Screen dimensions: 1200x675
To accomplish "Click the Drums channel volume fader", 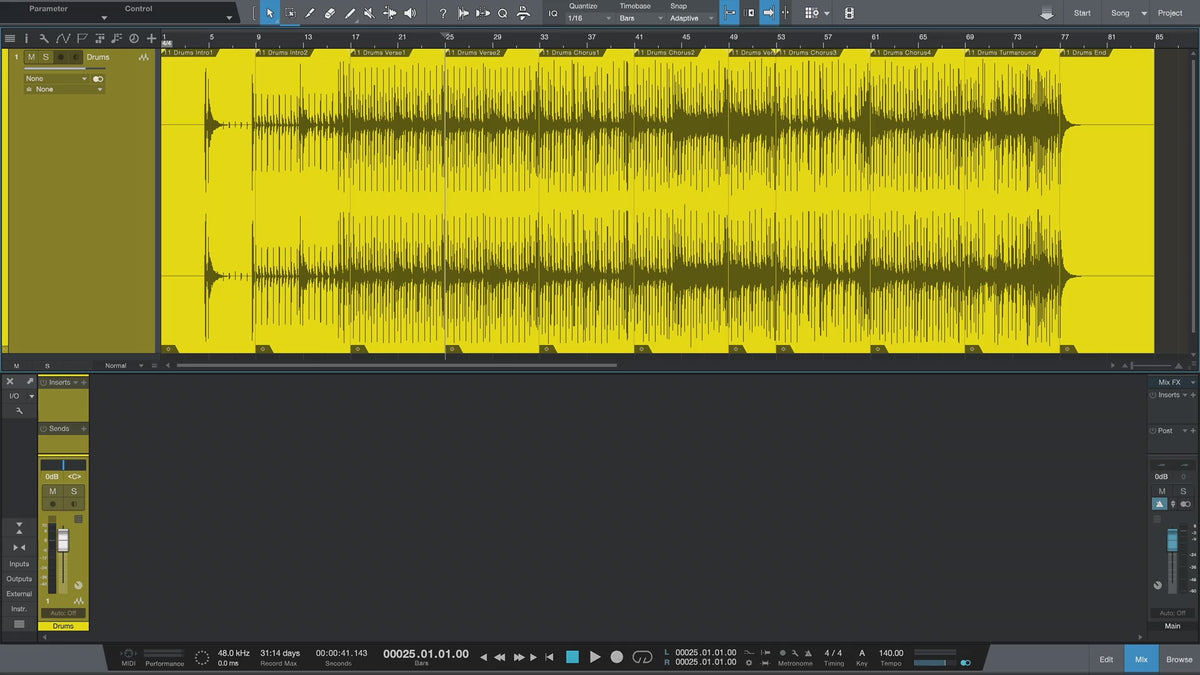I will [x=63, y=541].
